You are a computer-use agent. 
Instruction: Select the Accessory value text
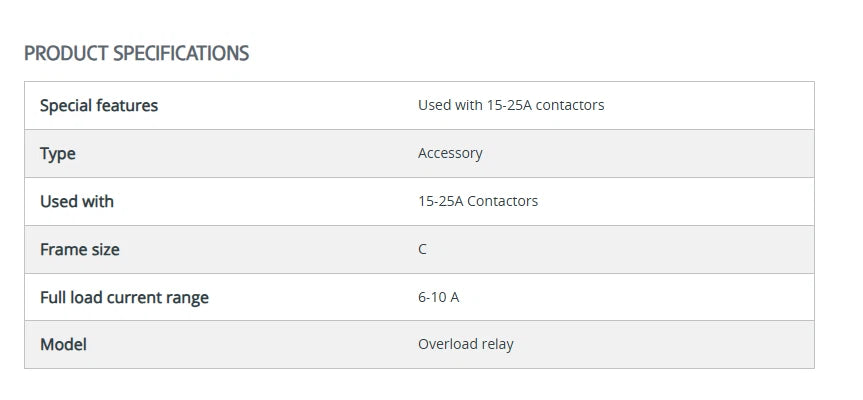coord(450,153)
